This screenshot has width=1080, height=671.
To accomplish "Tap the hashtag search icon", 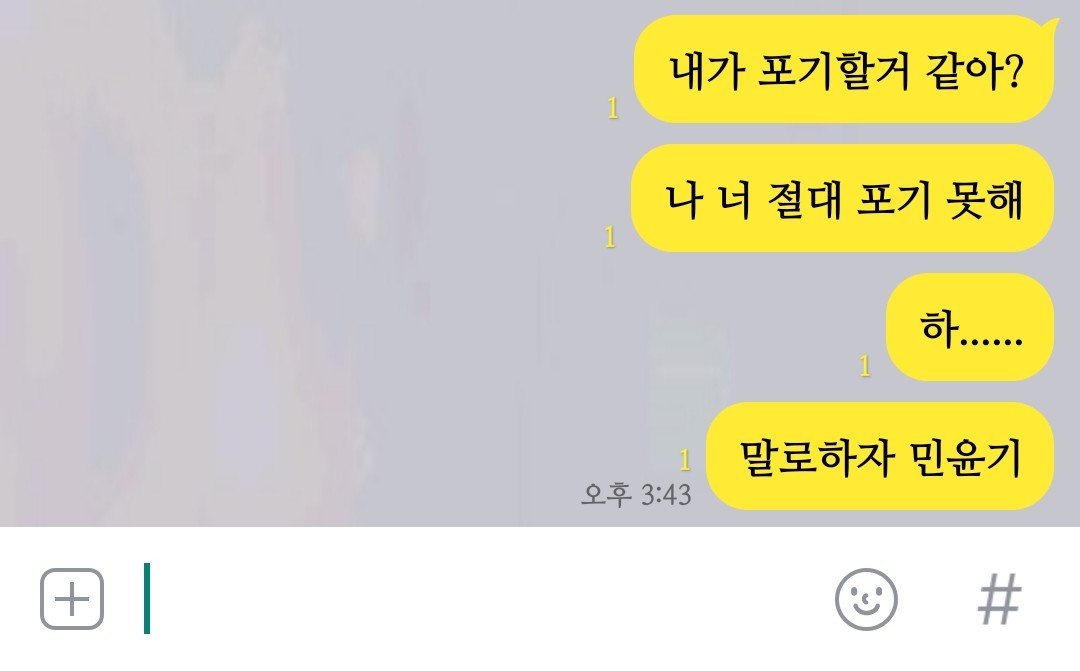I will pyautogui.click(x=999, y=599).
